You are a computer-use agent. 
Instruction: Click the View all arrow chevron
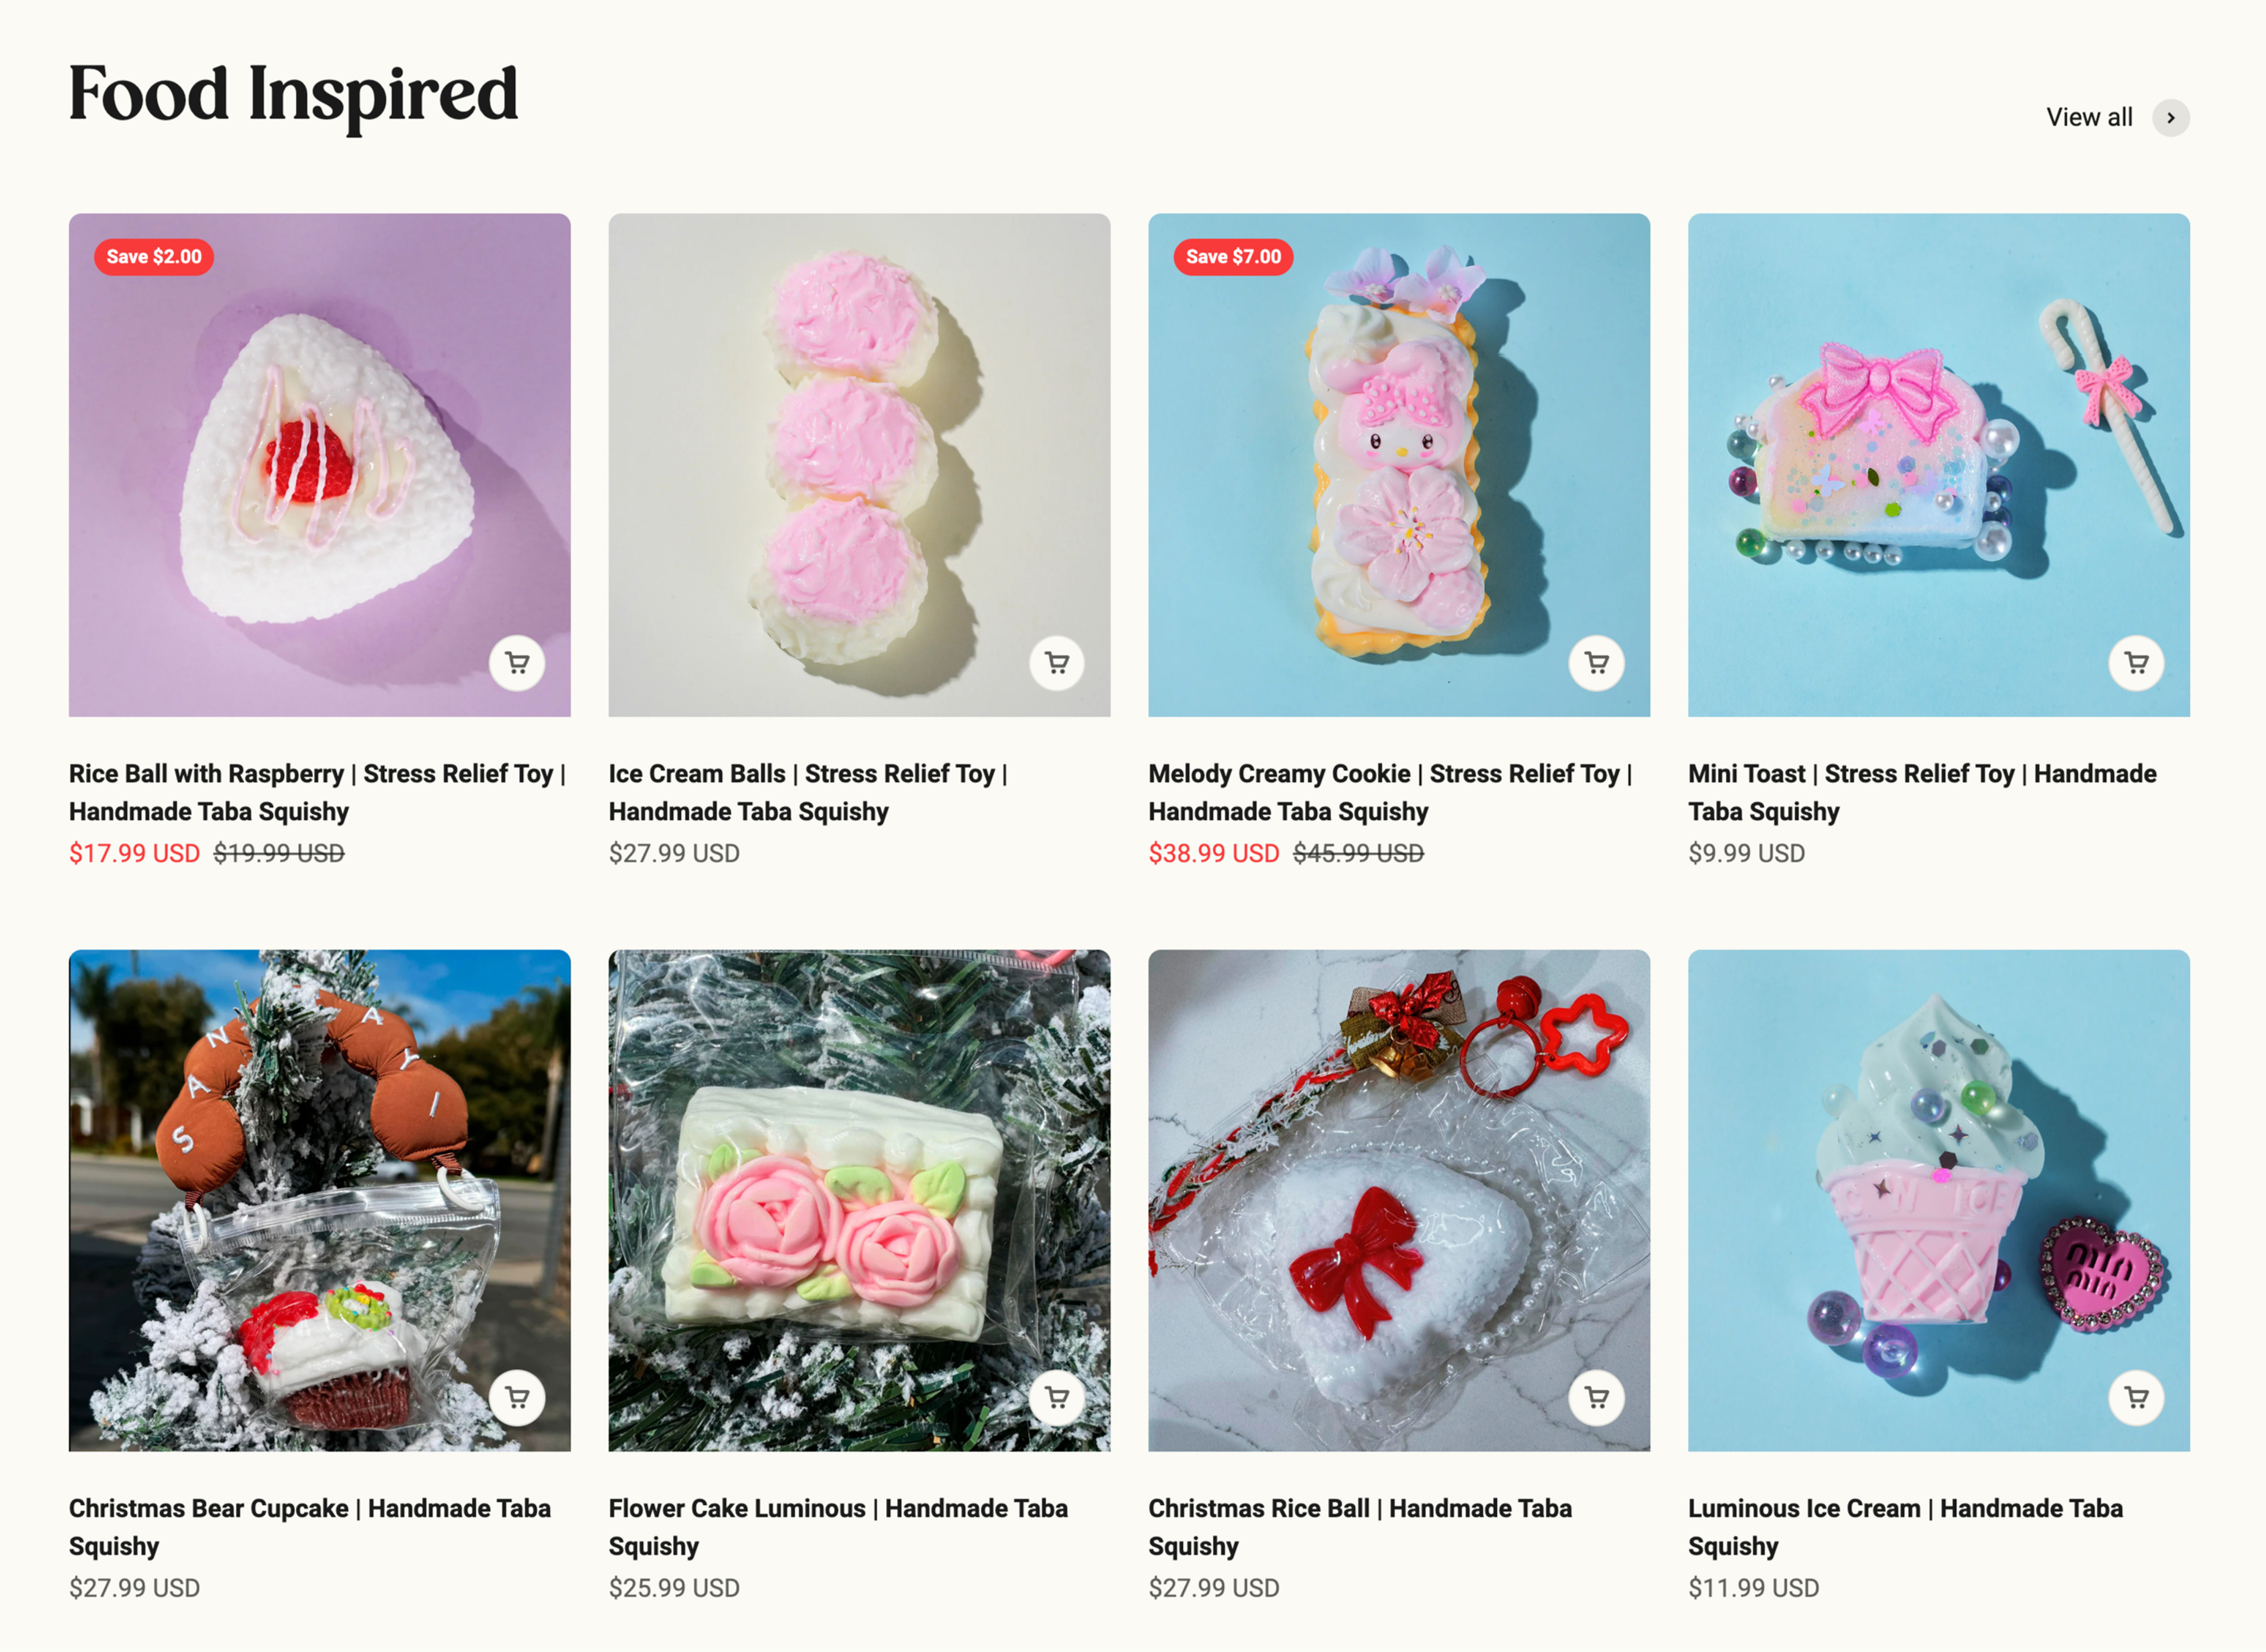coord(2171,118)
